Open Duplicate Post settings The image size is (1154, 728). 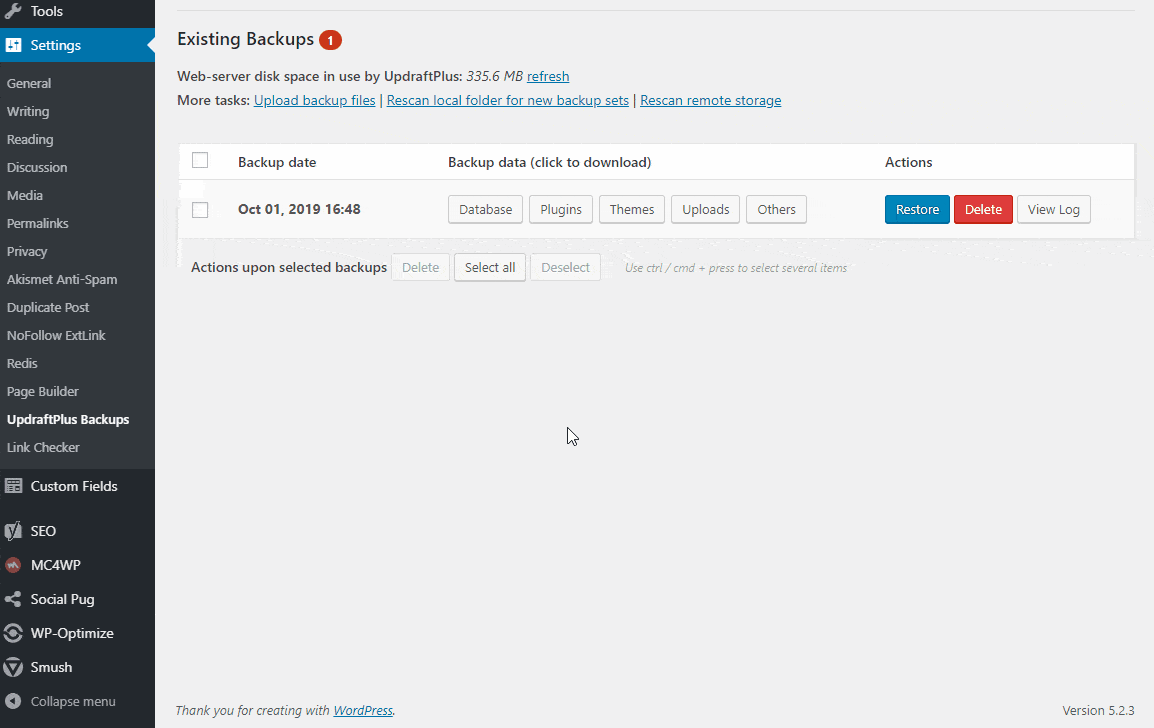(x=48, y=307)
